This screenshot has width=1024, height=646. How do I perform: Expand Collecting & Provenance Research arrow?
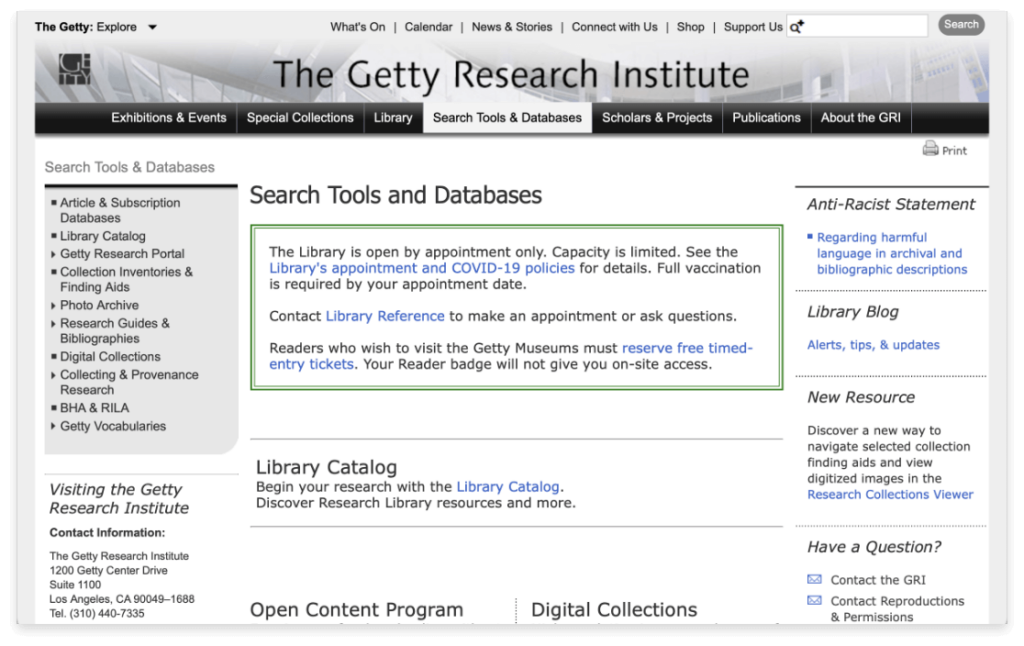coord(54,376)
